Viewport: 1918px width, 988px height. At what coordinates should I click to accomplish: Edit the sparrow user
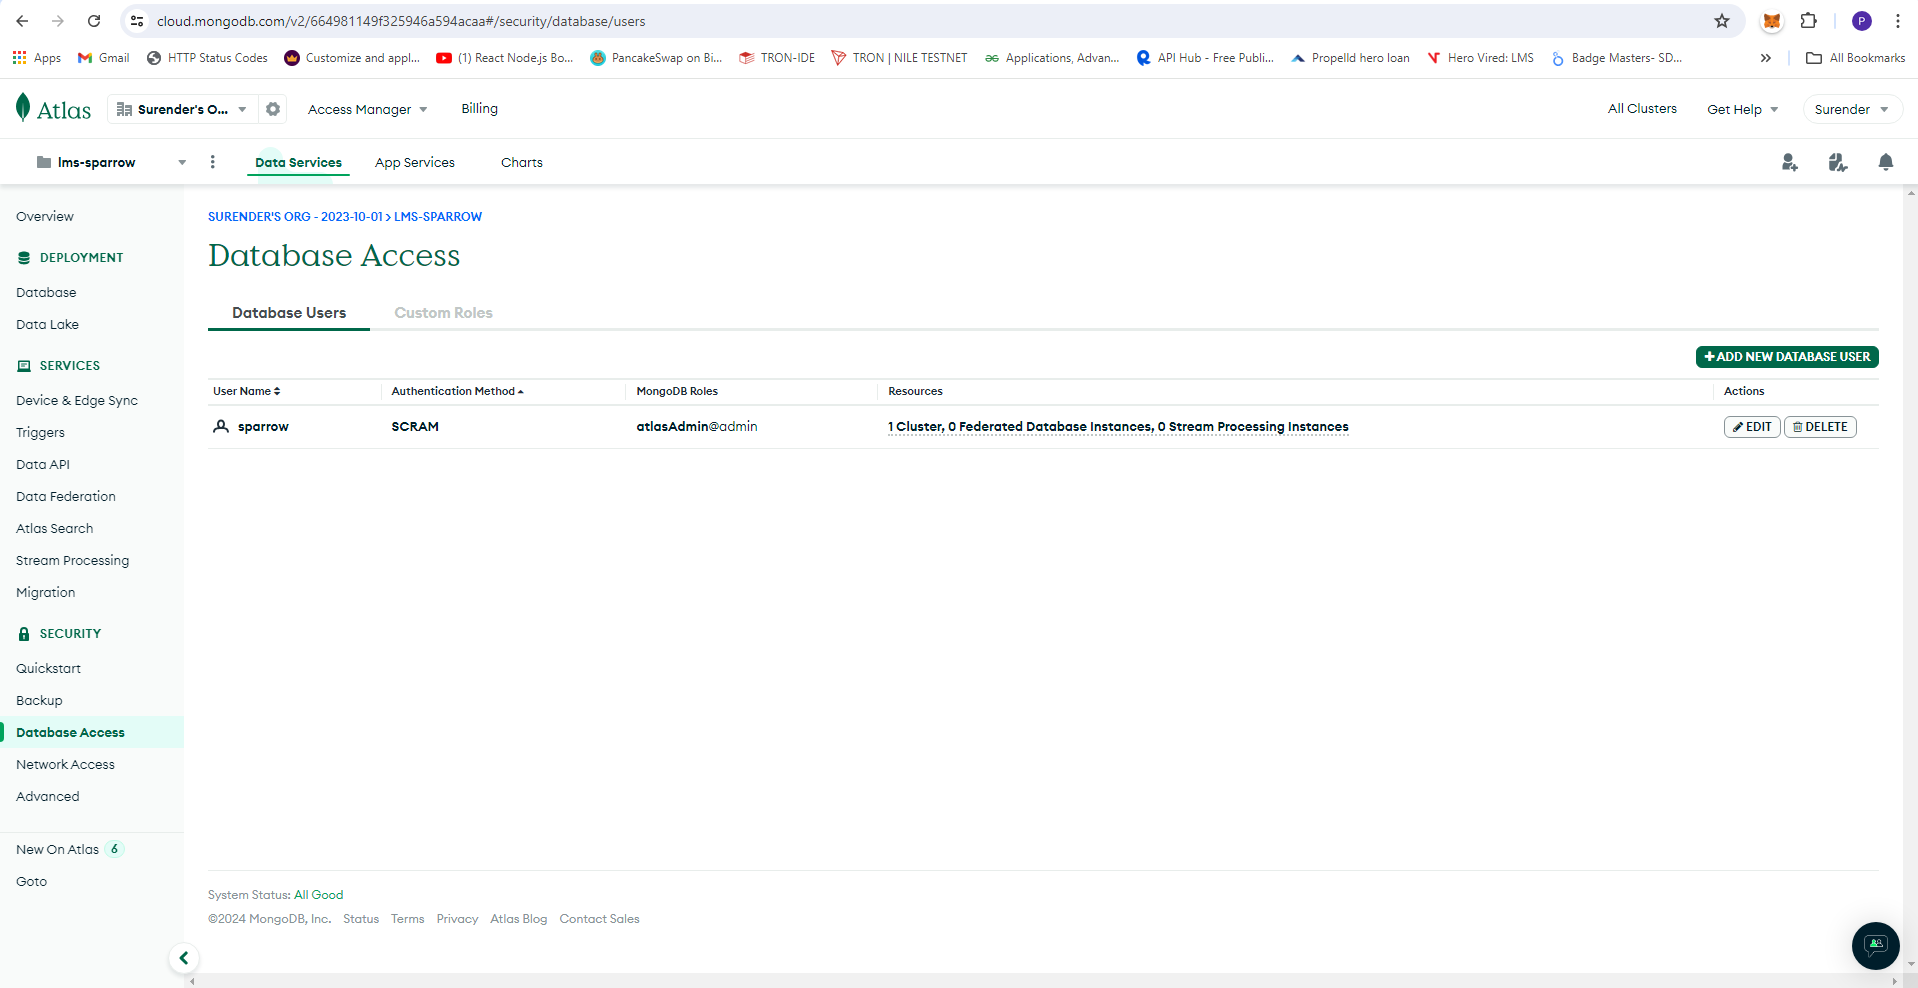click(1752, 427)
